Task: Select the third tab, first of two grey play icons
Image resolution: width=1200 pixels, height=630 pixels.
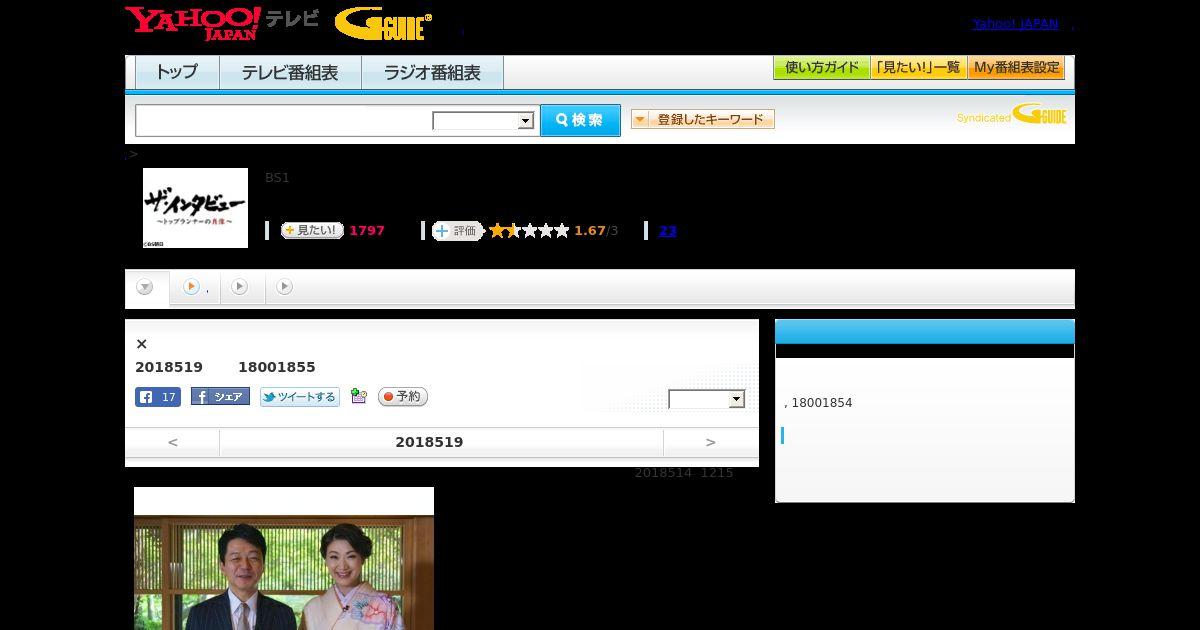Action: (239, 287)
